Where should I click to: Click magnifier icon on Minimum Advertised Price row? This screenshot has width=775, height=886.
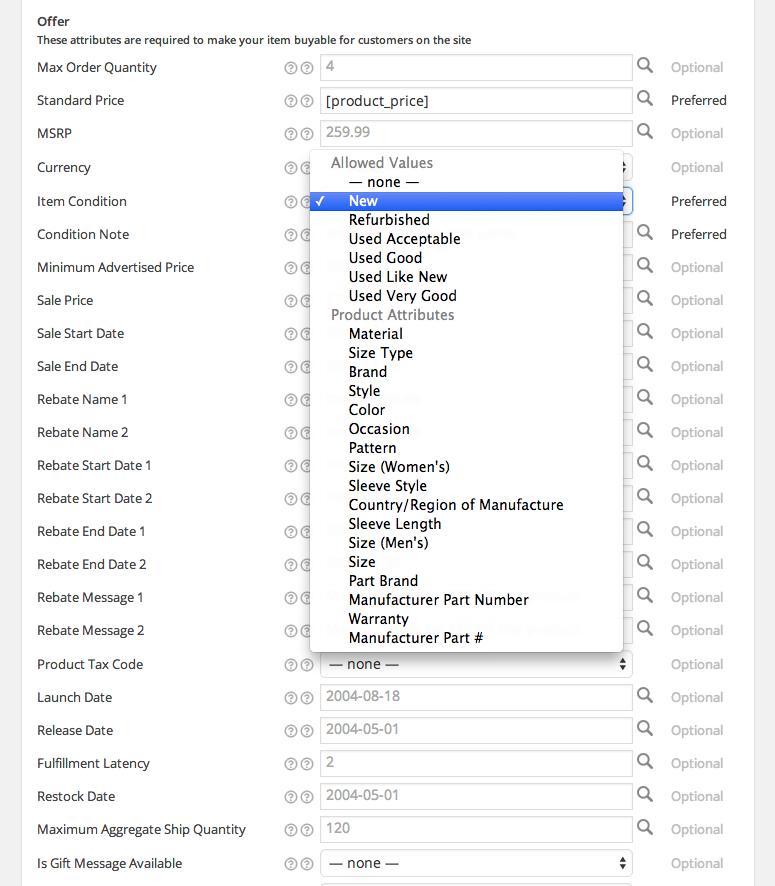click(x=645, y=266)
